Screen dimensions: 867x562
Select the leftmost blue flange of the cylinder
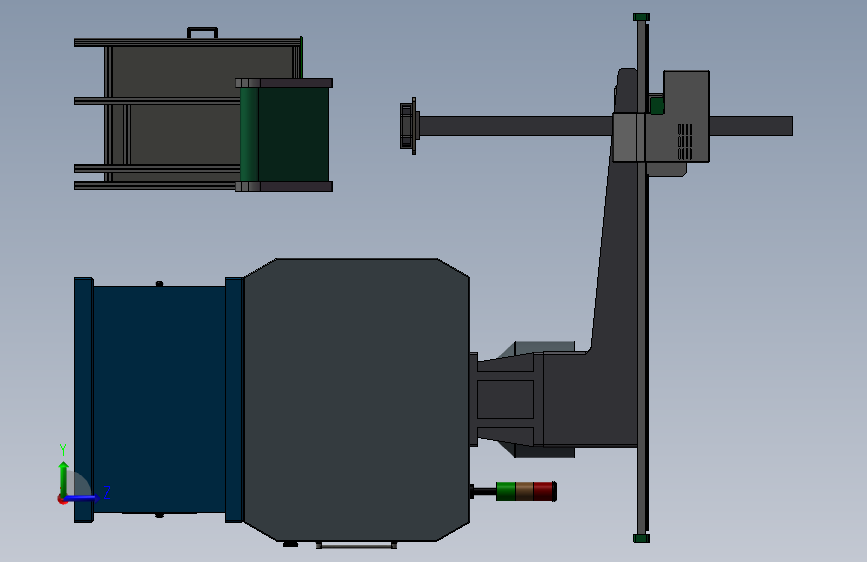point(83,399)
